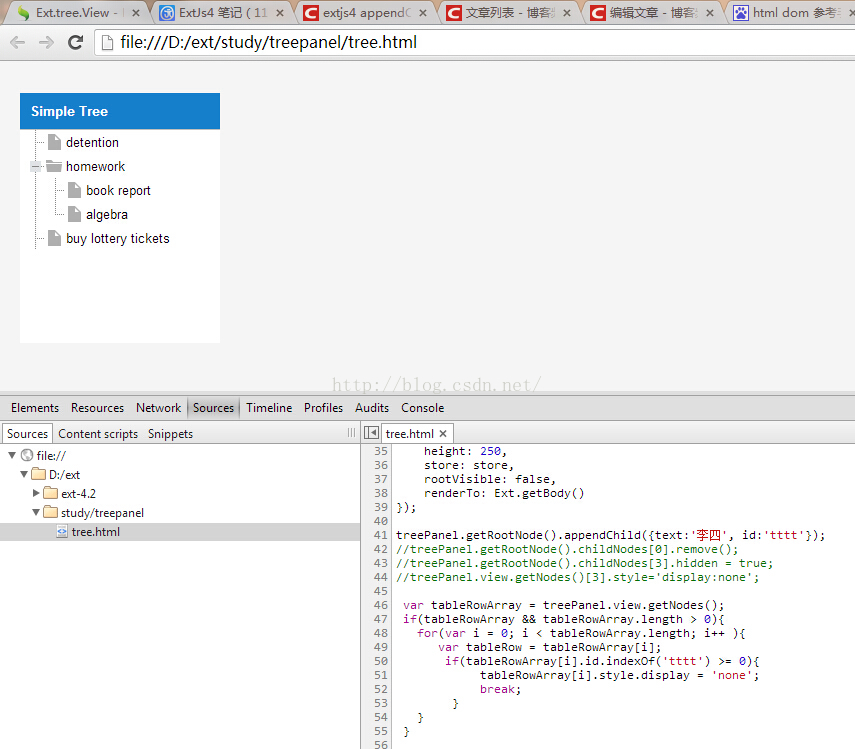Screen dimensions: 855x749
Task: Click the ext-4.2 folder icon
Action: pos(51,493)
